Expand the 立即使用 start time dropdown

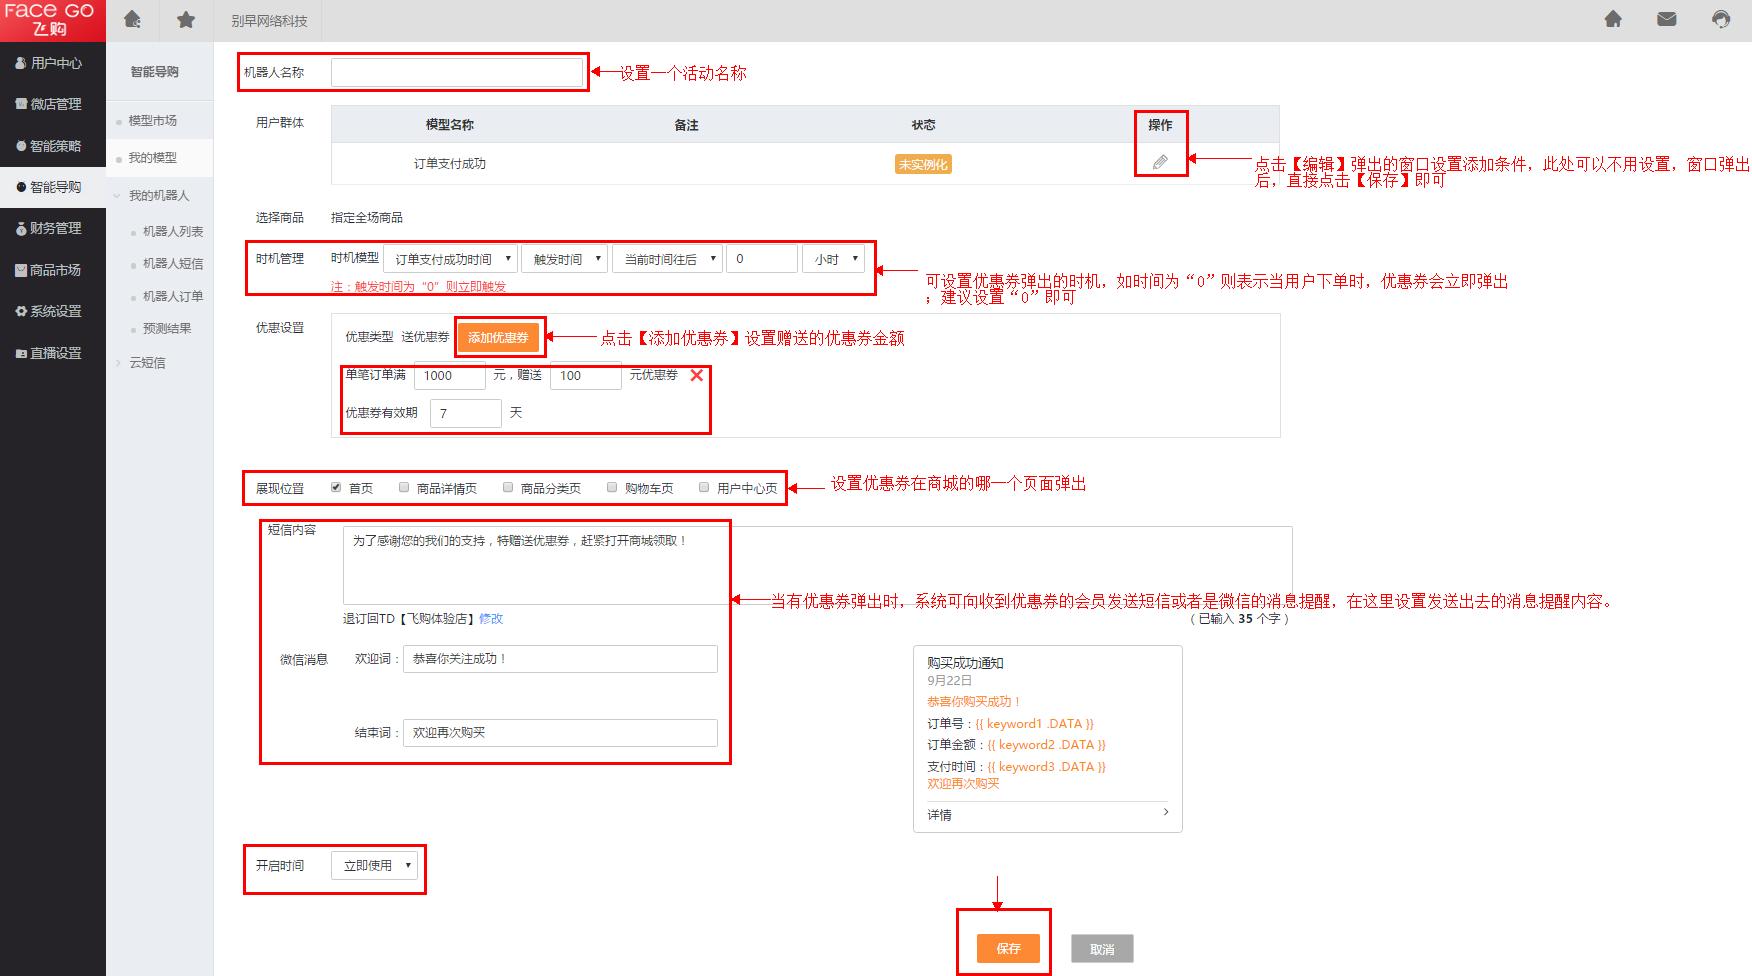pos(376,865)
